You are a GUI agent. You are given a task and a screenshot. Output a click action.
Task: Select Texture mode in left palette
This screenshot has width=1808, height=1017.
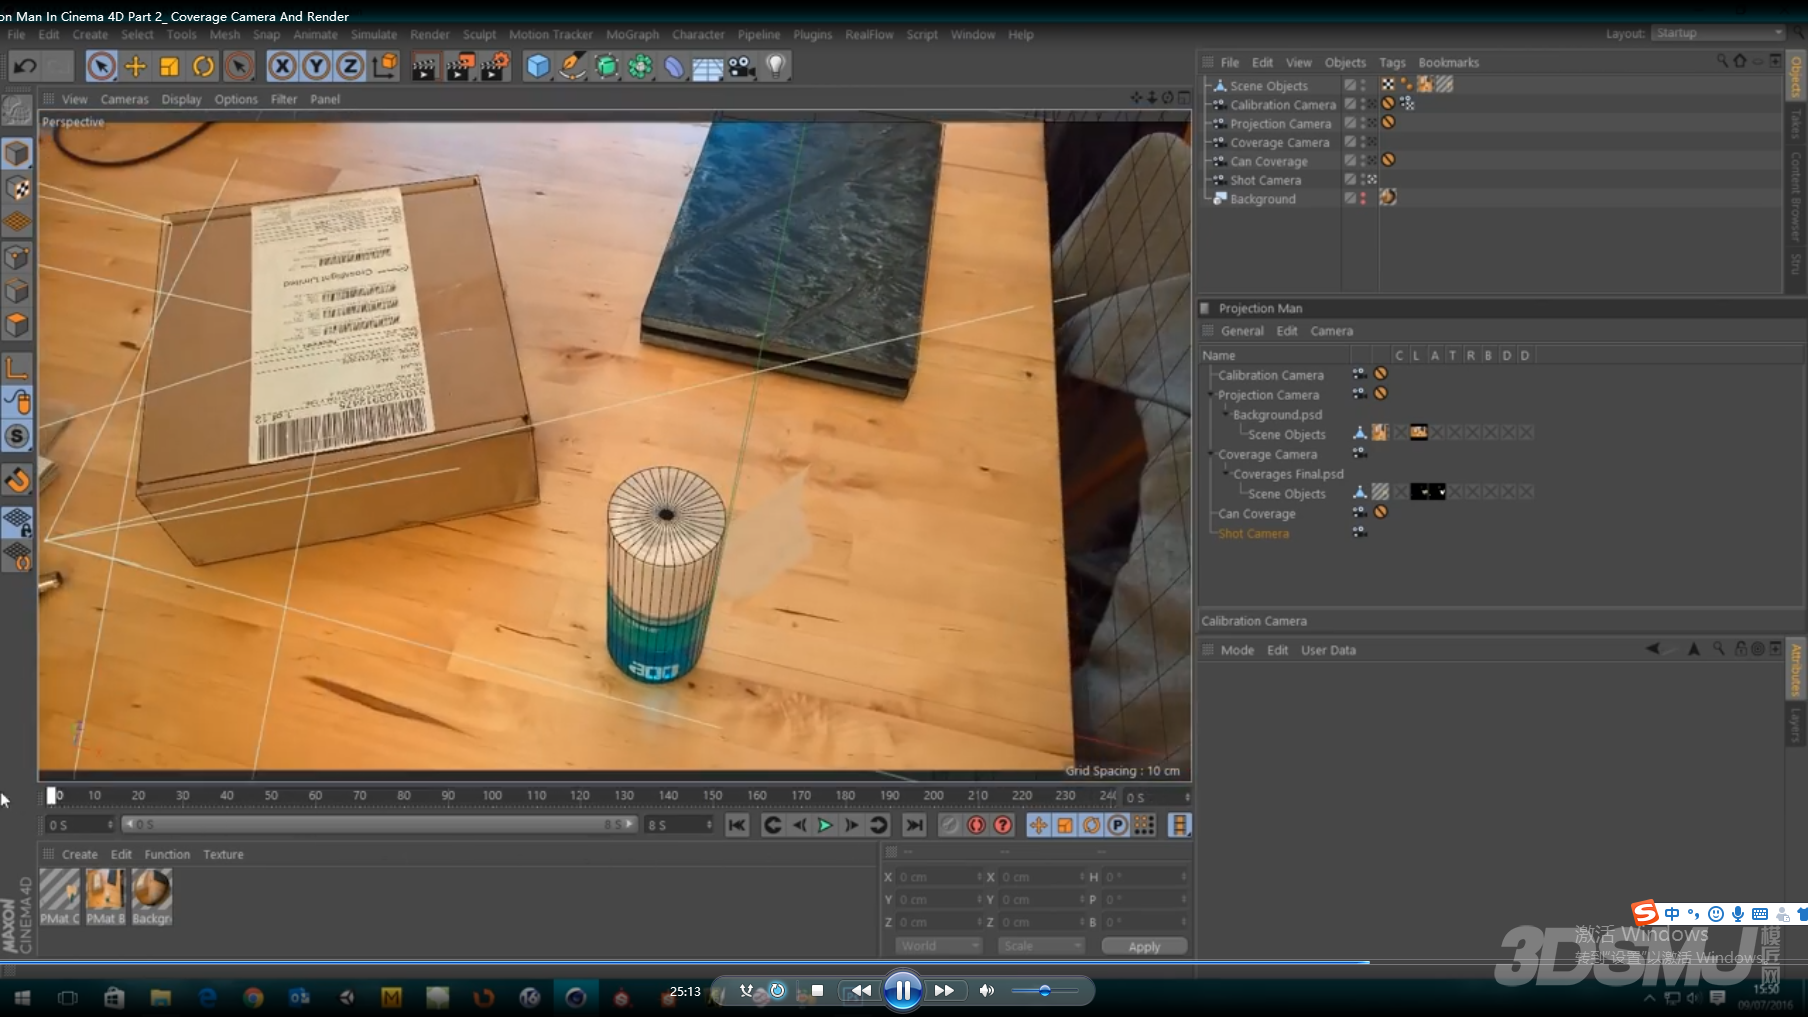tap(17, 188)
